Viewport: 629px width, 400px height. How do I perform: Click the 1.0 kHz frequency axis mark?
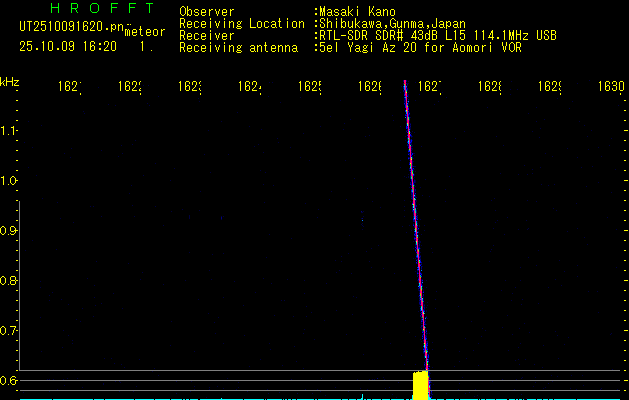pos(10,181)
